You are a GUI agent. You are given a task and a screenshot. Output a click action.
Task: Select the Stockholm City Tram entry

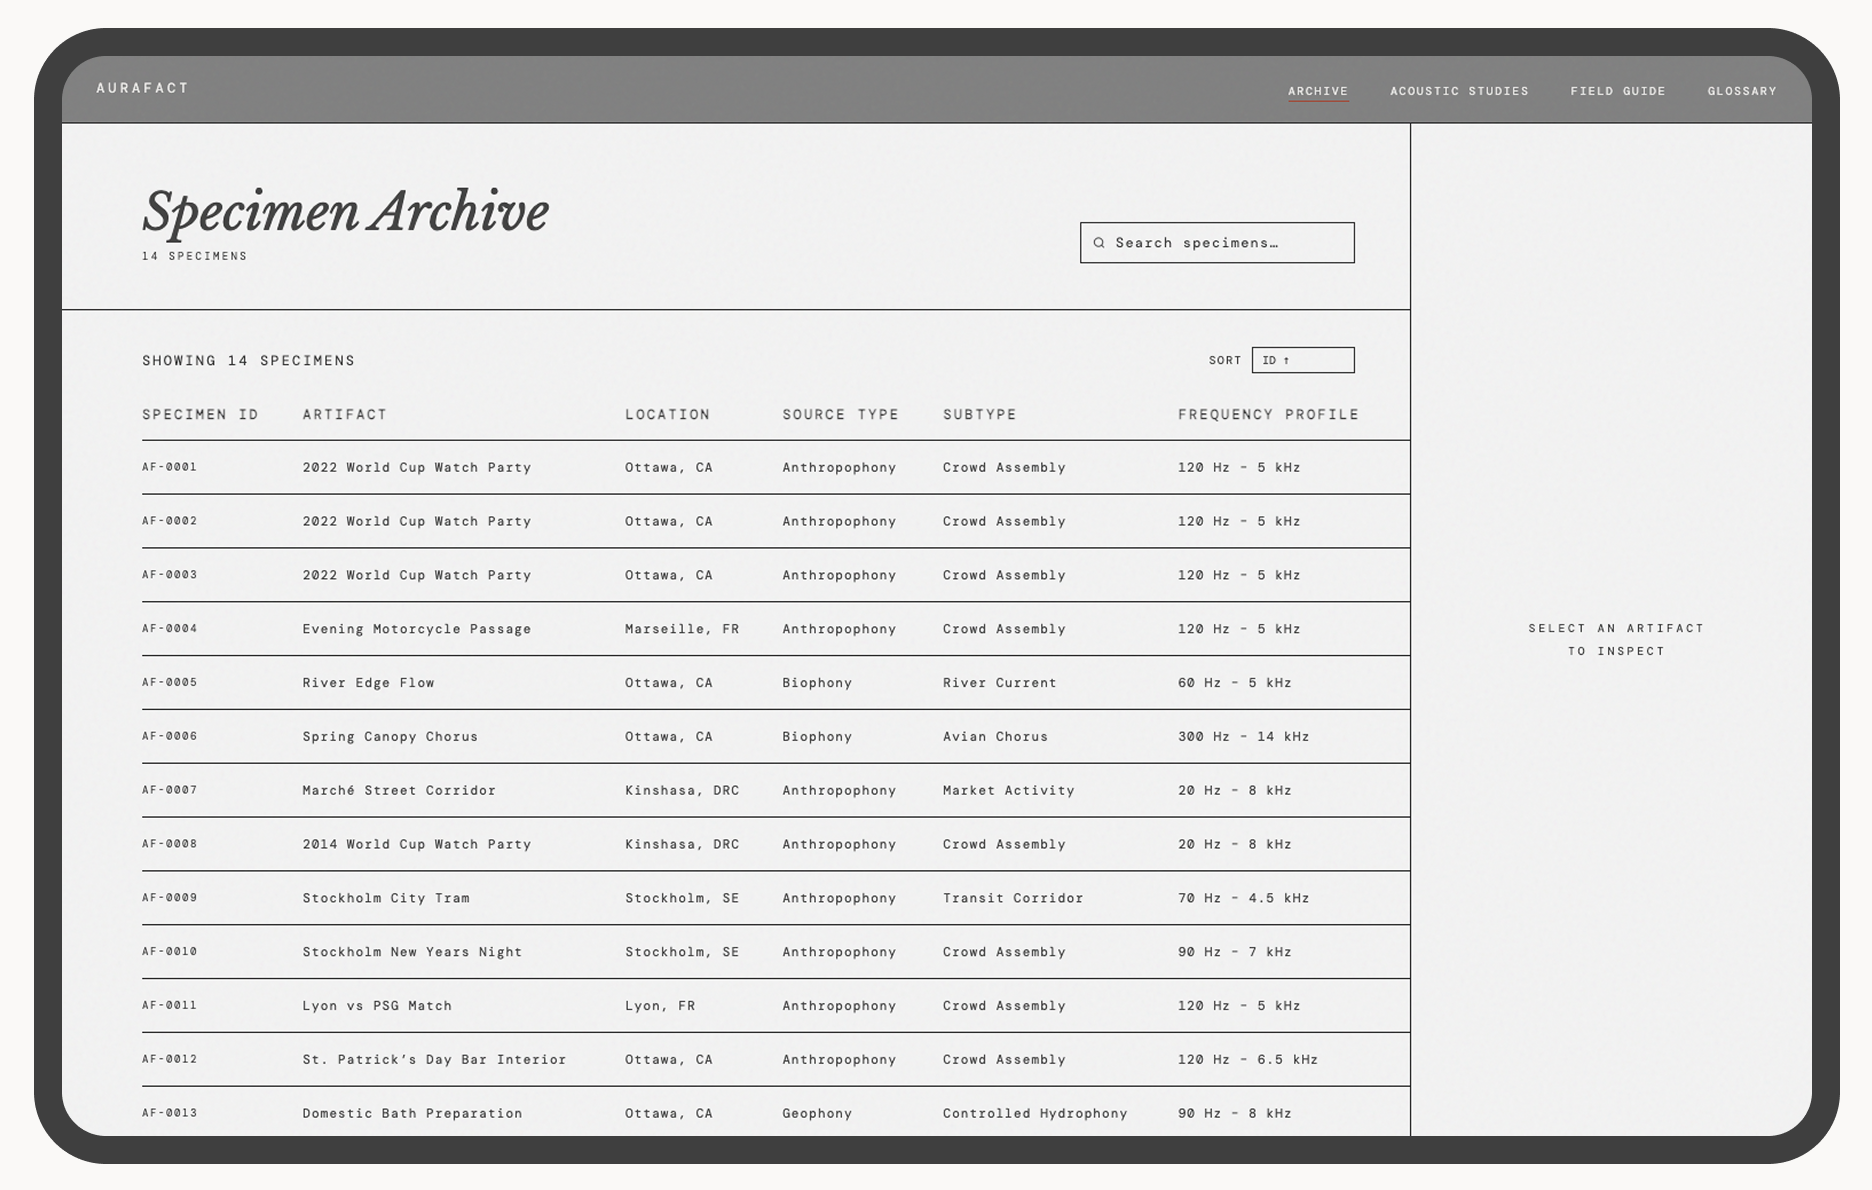(386, 898)
